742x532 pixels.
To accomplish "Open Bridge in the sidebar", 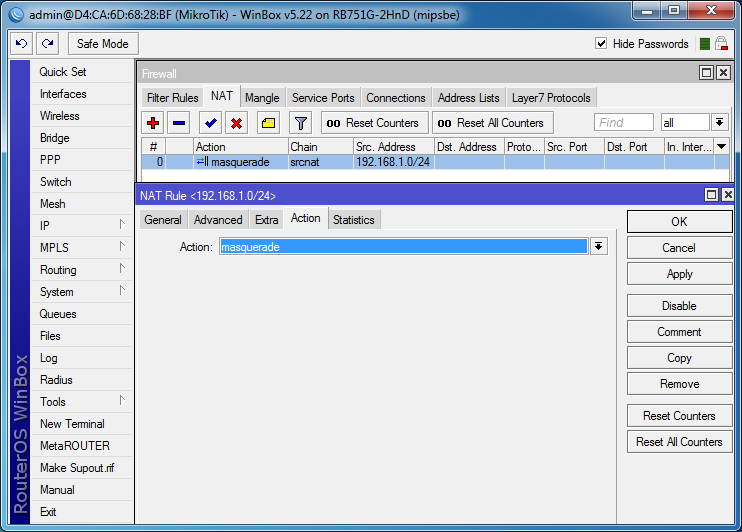I will 81,138.
